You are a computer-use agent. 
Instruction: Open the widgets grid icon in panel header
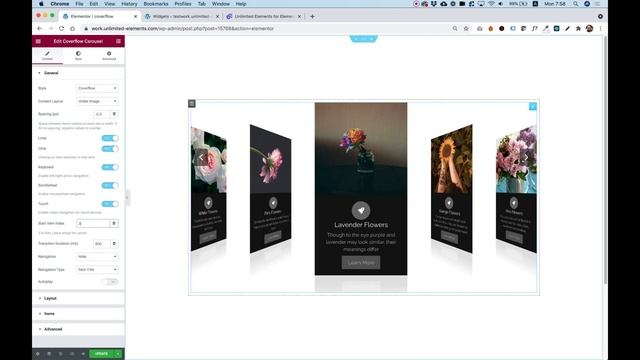(118, 41)
